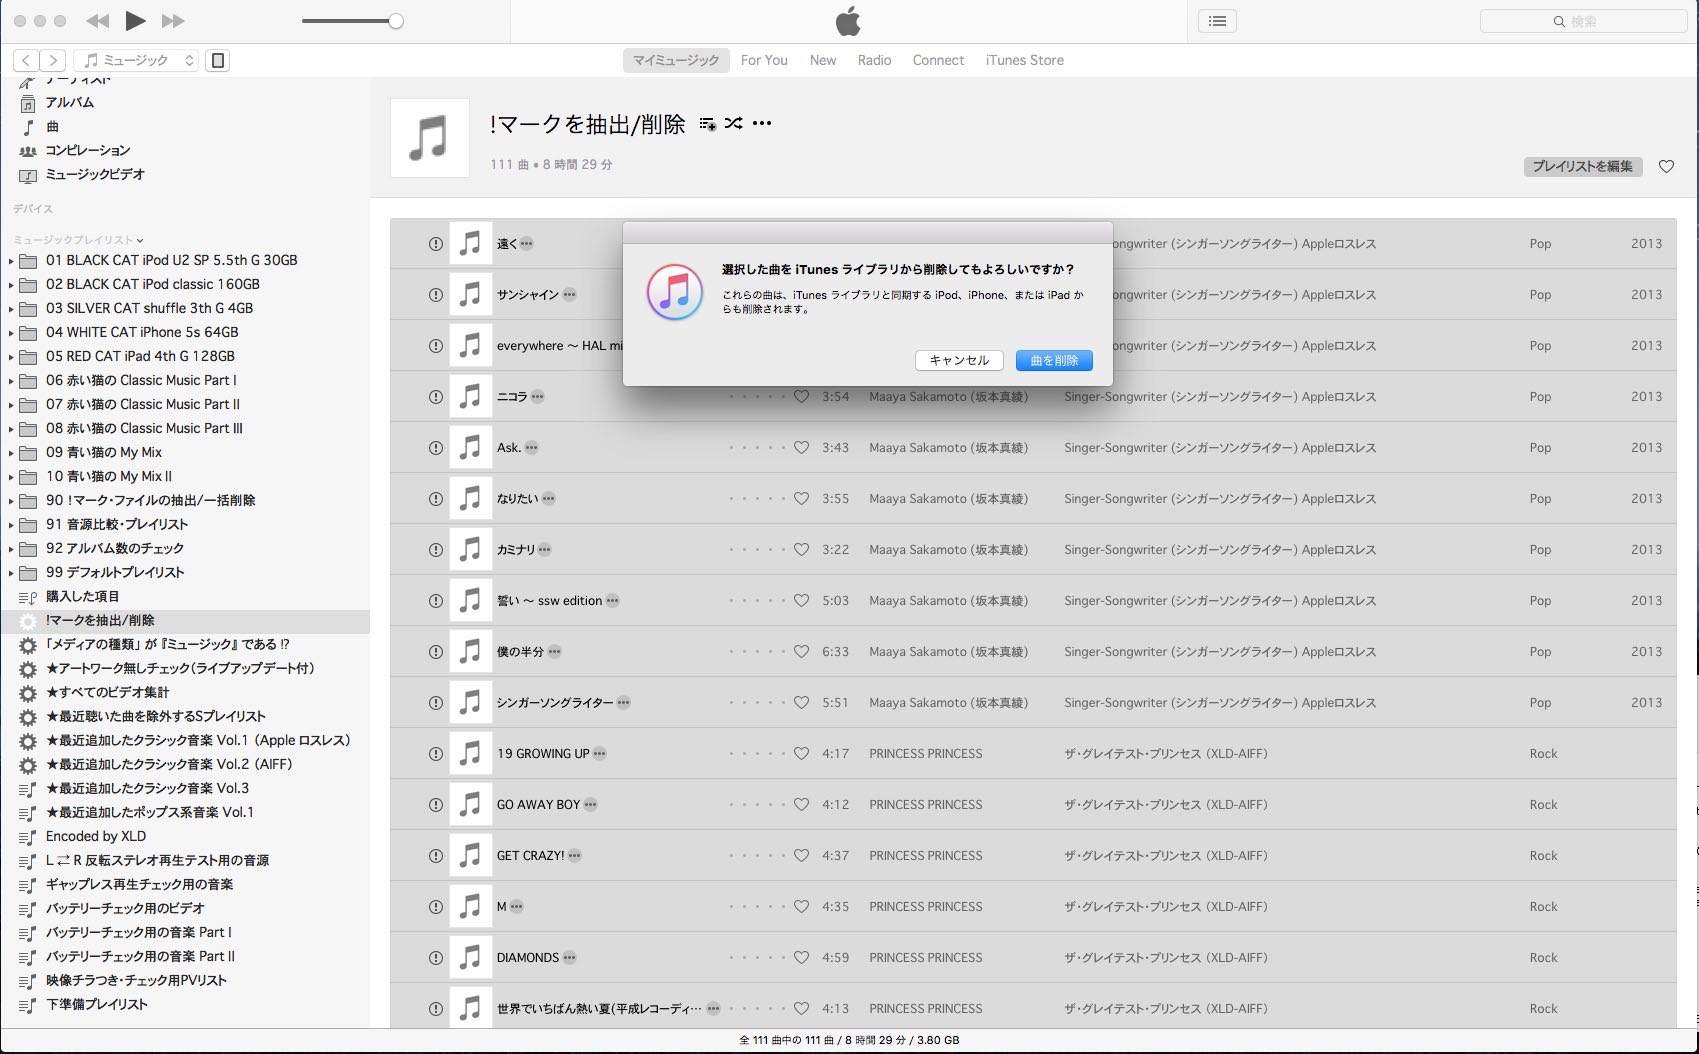Toggle the heart on the Ask. row
Image resolution: width=1699 pixels, height=1054 pixels.
pos(801,448)
